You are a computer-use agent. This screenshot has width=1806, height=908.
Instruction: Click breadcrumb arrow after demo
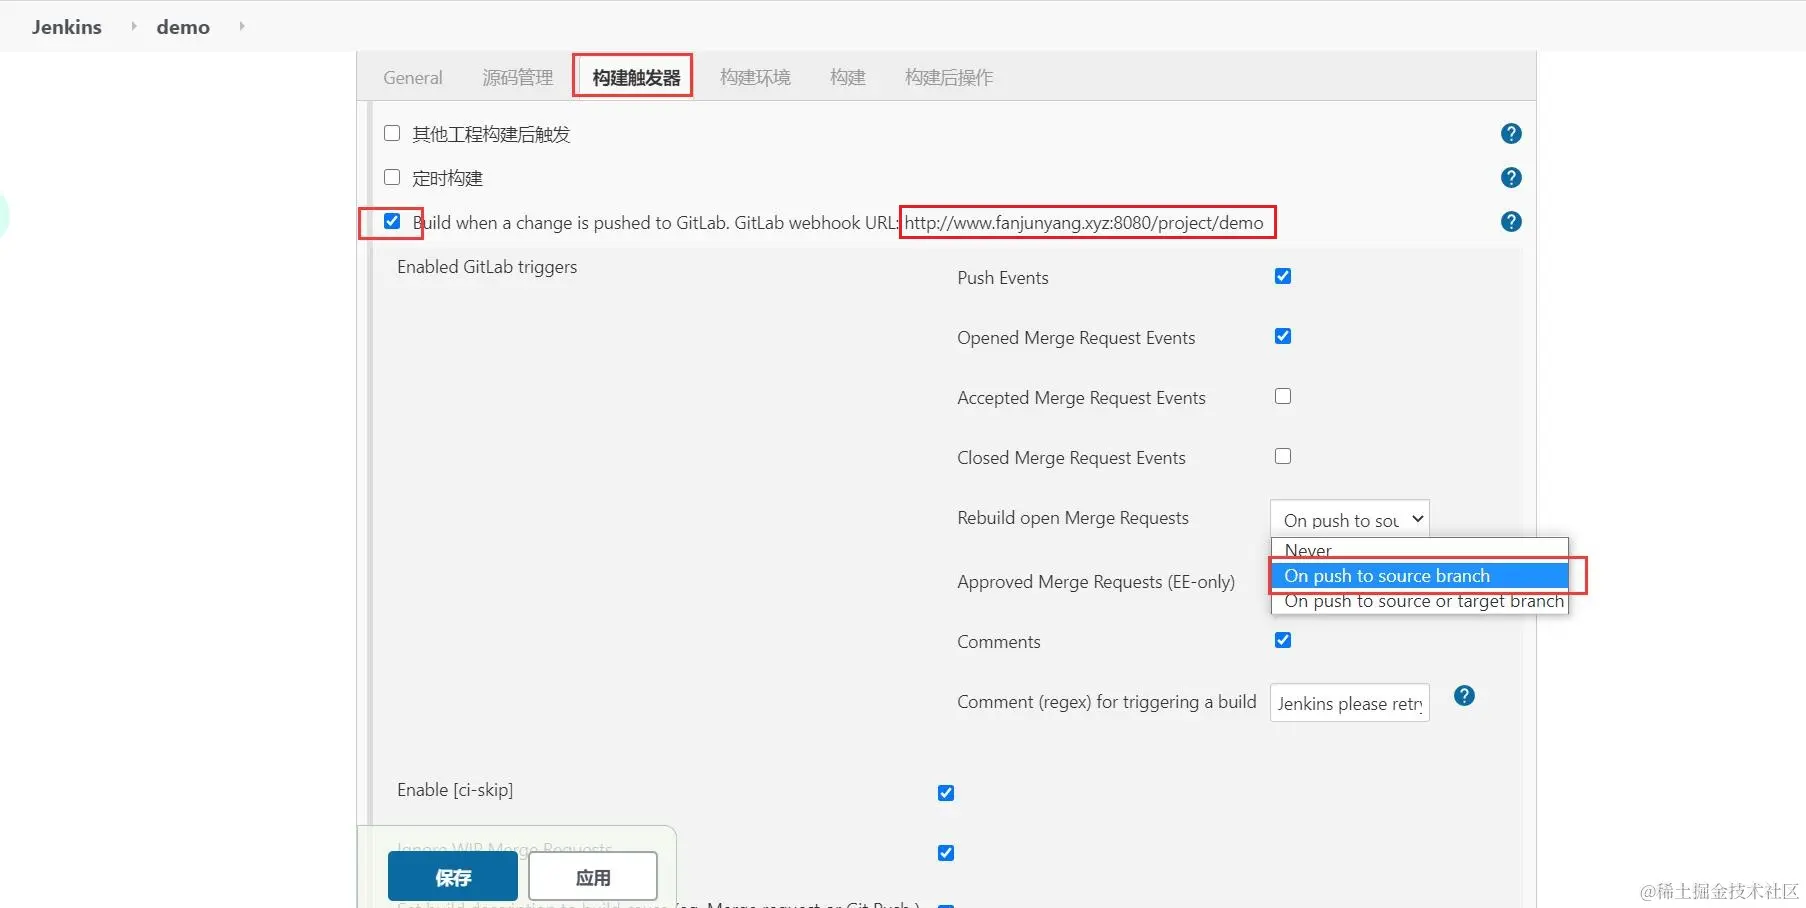point(241,27)
